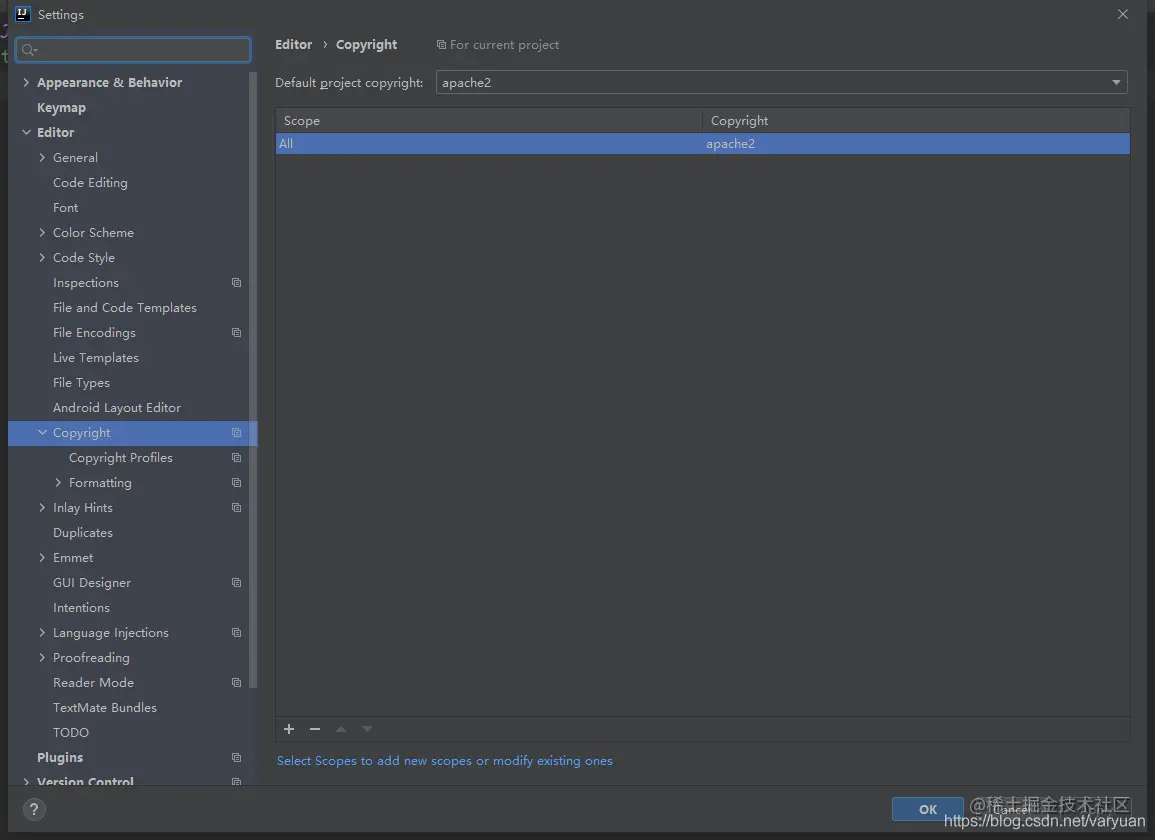Click the move up arrow icon

[x=341, y=729]
